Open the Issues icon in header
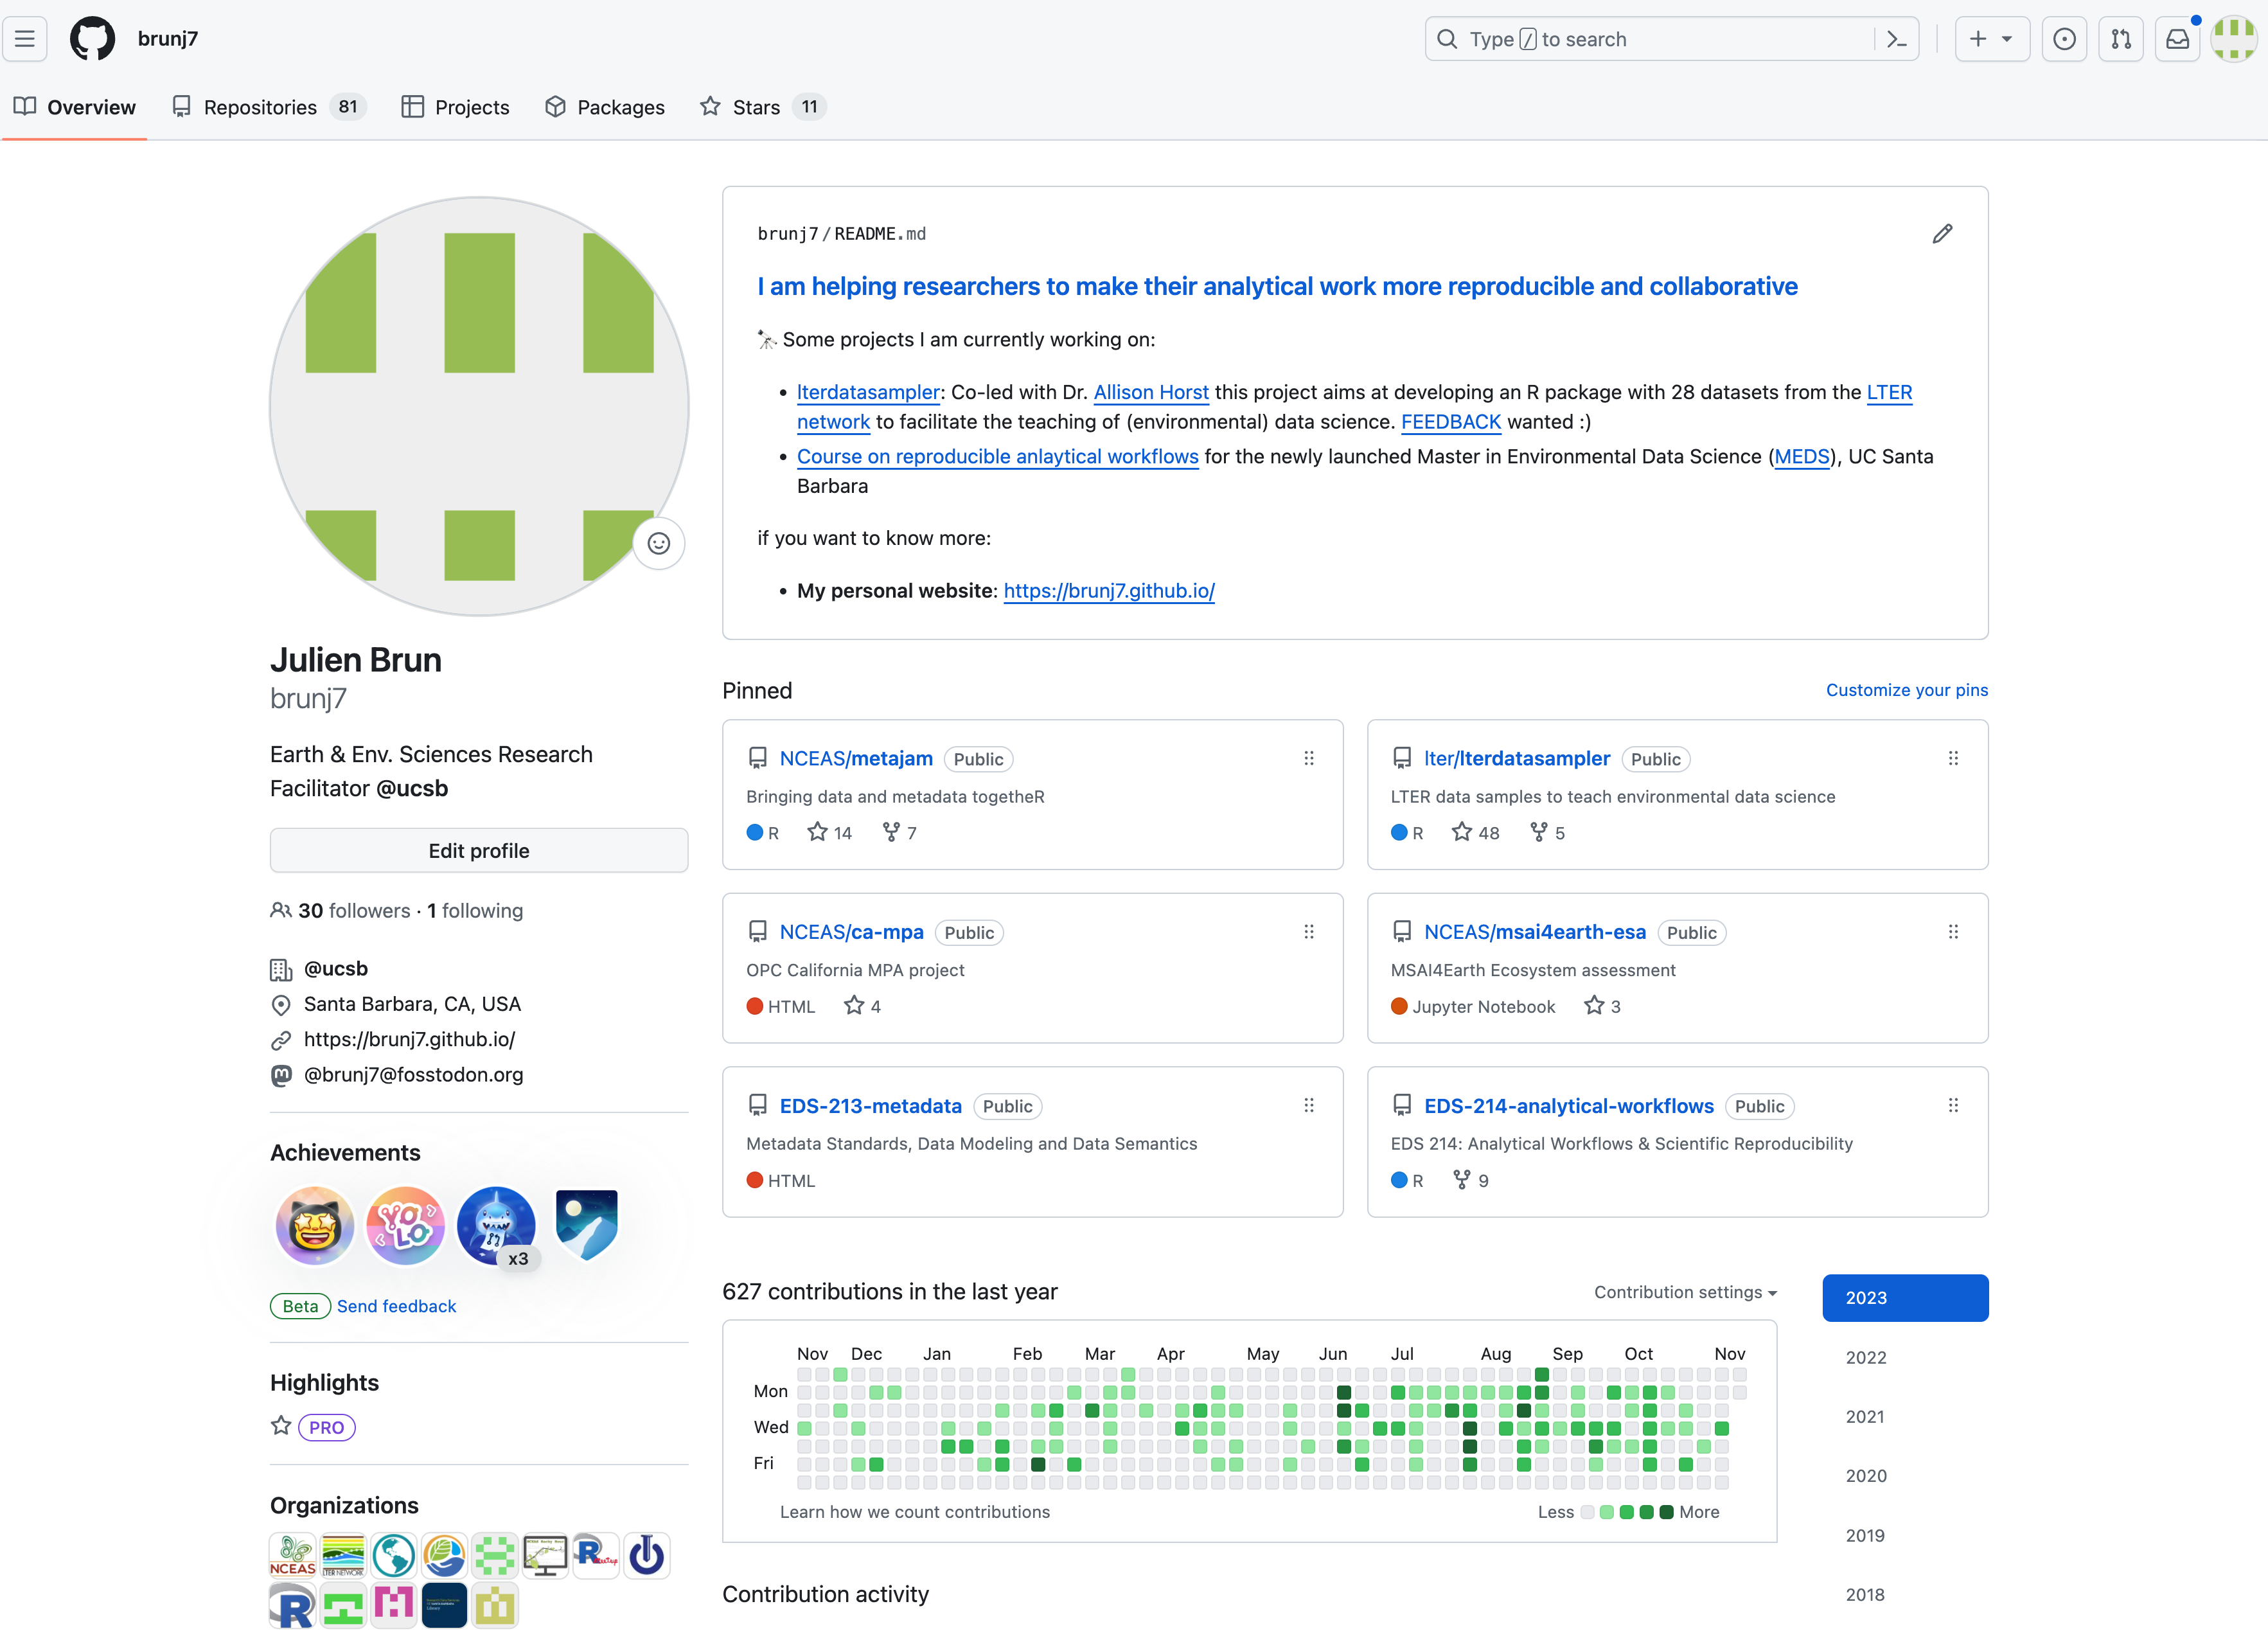 2064,39
